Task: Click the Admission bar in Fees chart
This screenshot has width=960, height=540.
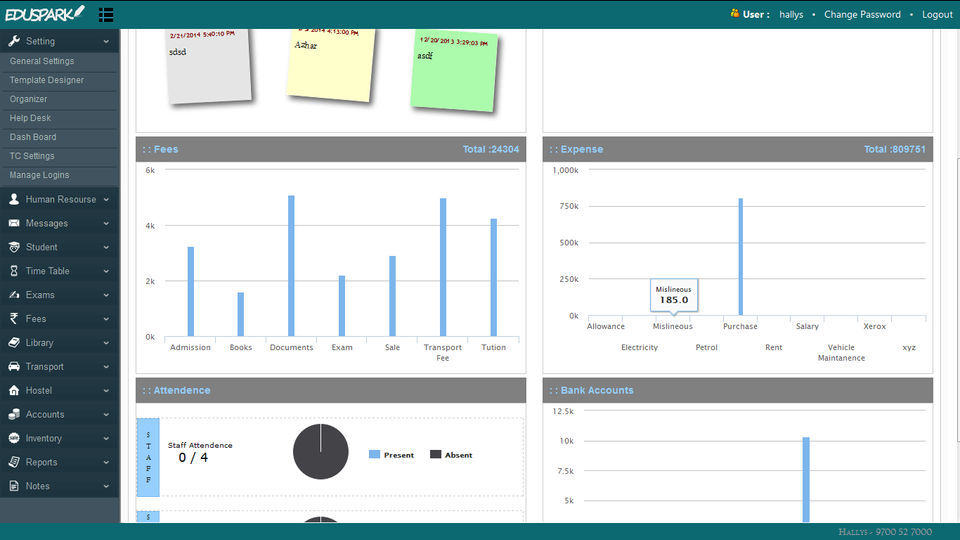Action: click(x=190, y=291)
